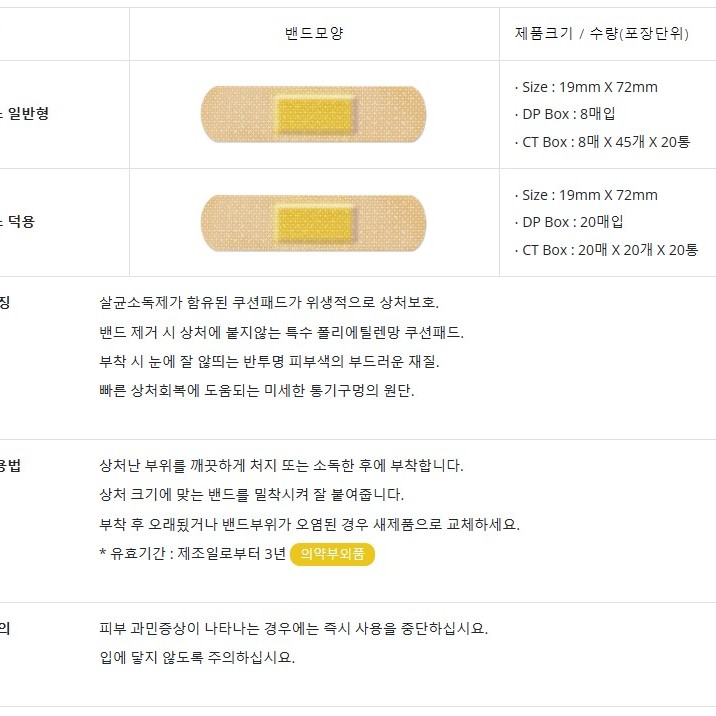Click the 유효기간 : 제조일로부터 3년 text
Viewport: 716px width, 716px height.
tap(192, 553)
